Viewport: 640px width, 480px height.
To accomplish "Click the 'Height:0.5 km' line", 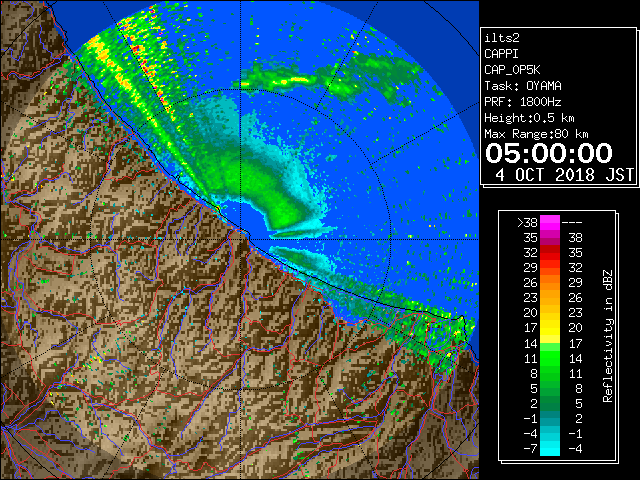I will [x=529, y=118].
